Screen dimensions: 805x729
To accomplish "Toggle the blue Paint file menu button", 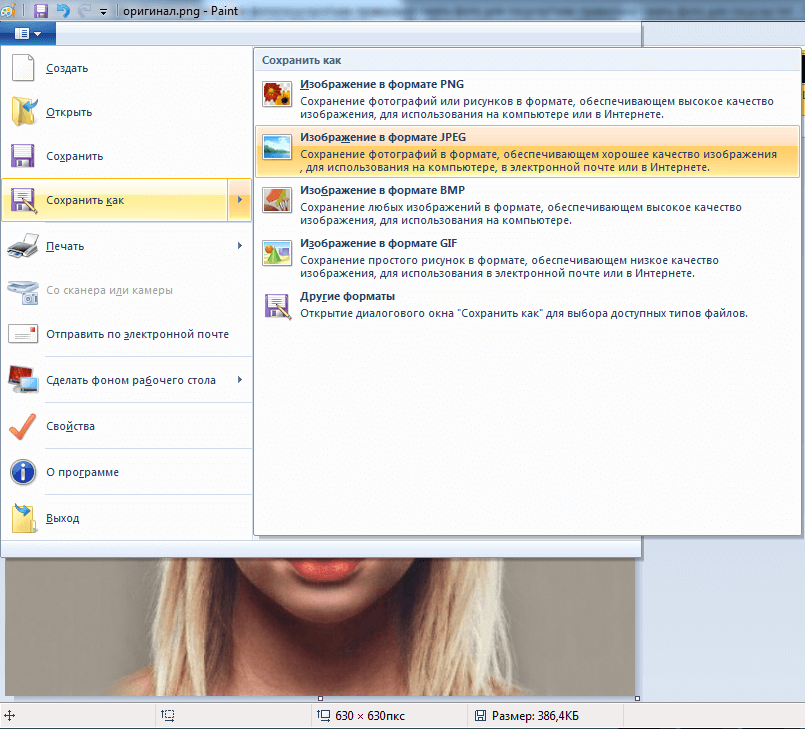I will tap(28, 33).
